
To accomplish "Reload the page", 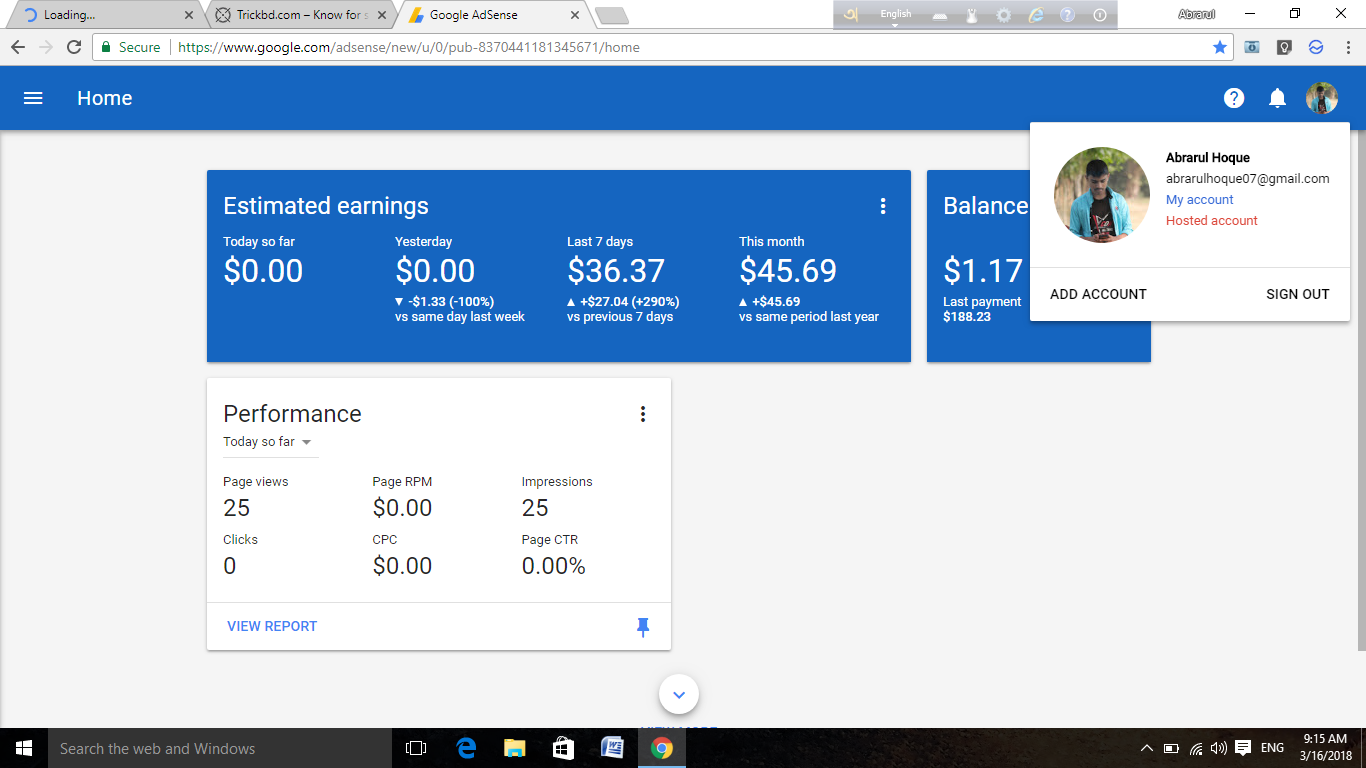I will point(73,47).
